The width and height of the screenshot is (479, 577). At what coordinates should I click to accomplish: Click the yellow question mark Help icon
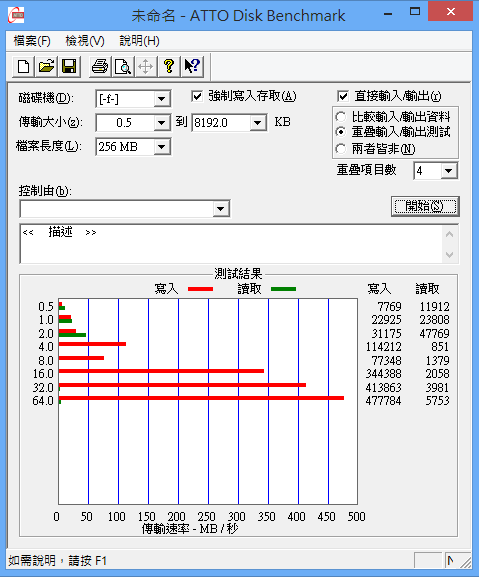coord(169,67)
